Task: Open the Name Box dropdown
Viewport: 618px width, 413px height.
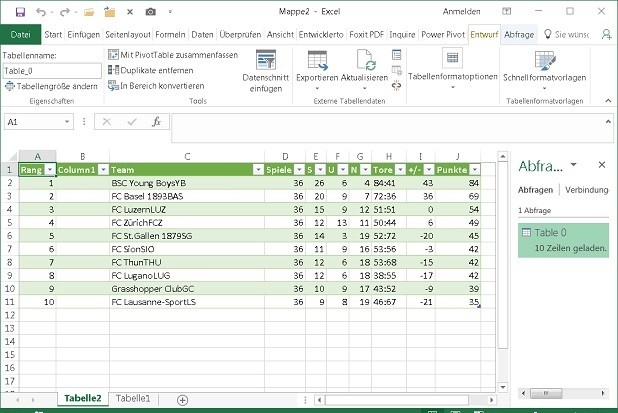Action: click(67, 122)
